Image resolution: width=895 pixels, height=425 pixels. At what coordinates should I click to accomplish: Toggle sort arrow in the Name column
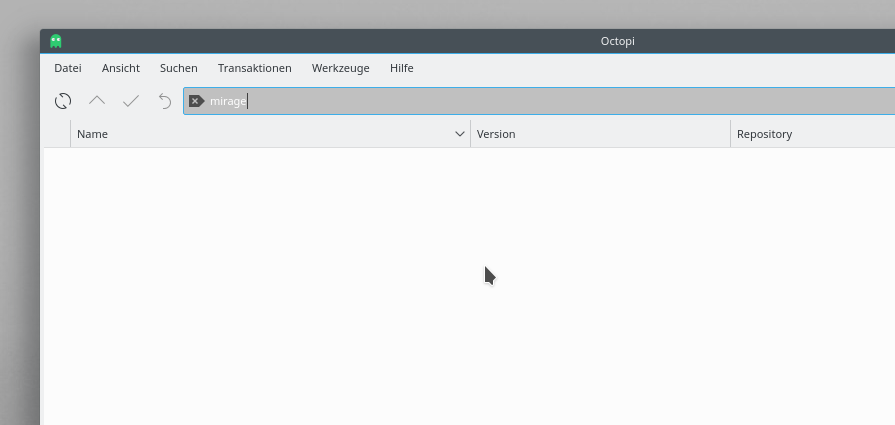tap(460, 134)
